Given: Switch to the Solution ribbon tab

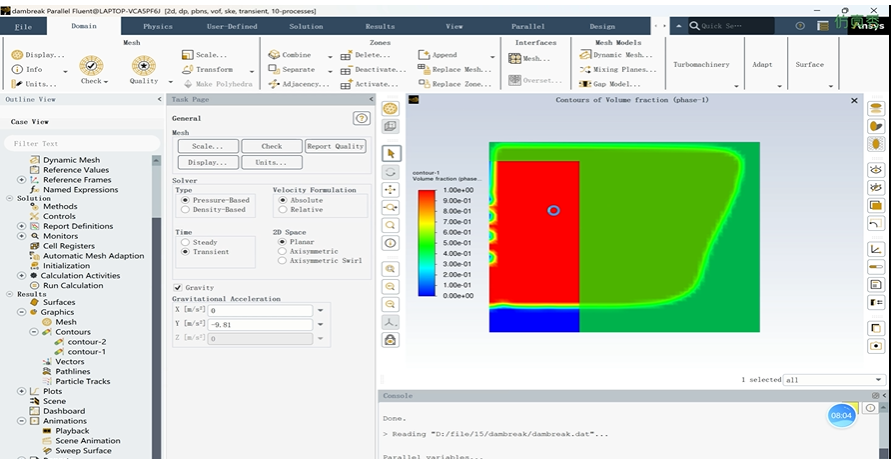Looking at the screenshot, I should click(306, 26).
